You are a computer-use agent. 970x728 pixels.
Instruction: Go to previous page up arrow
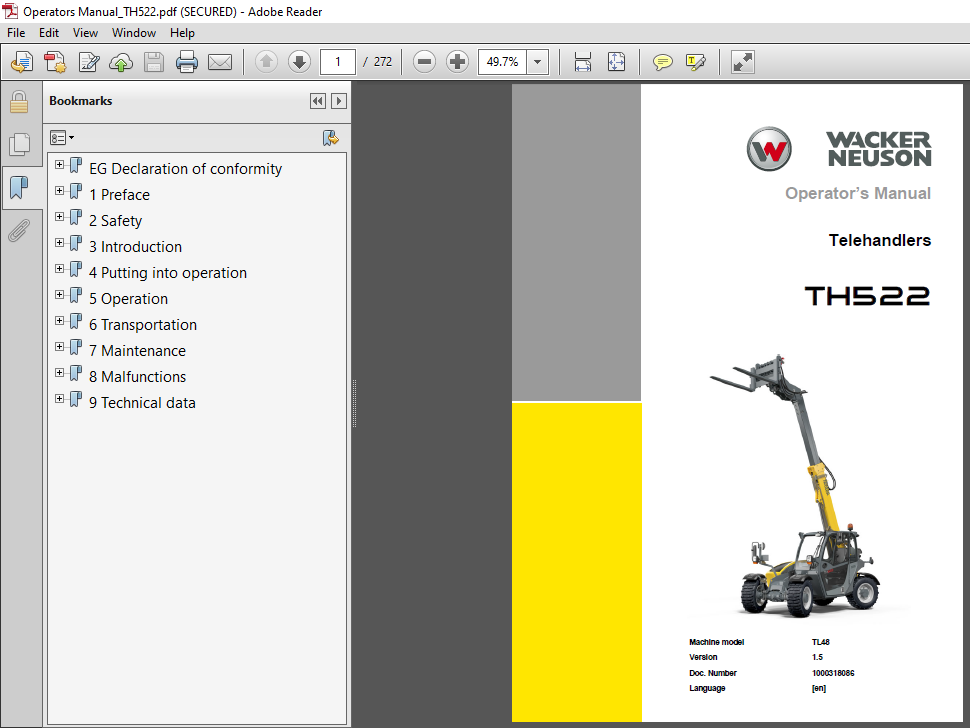pos(267,62)
